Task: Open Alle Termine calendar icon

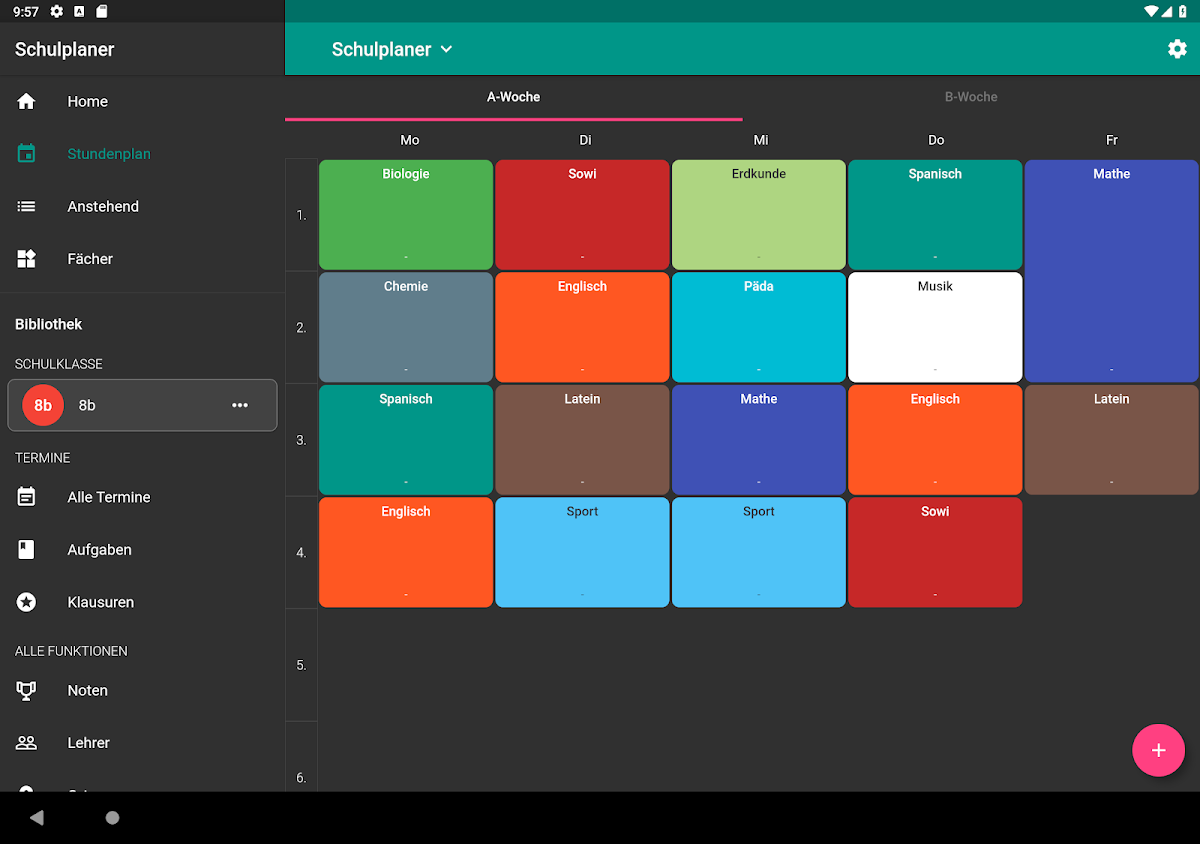Action: (27, 497)
